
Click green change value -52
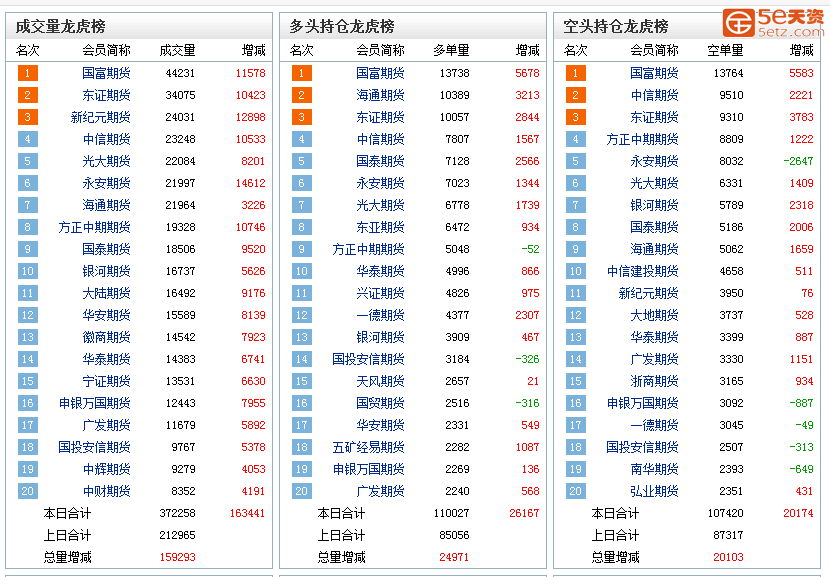coord(530,249)
